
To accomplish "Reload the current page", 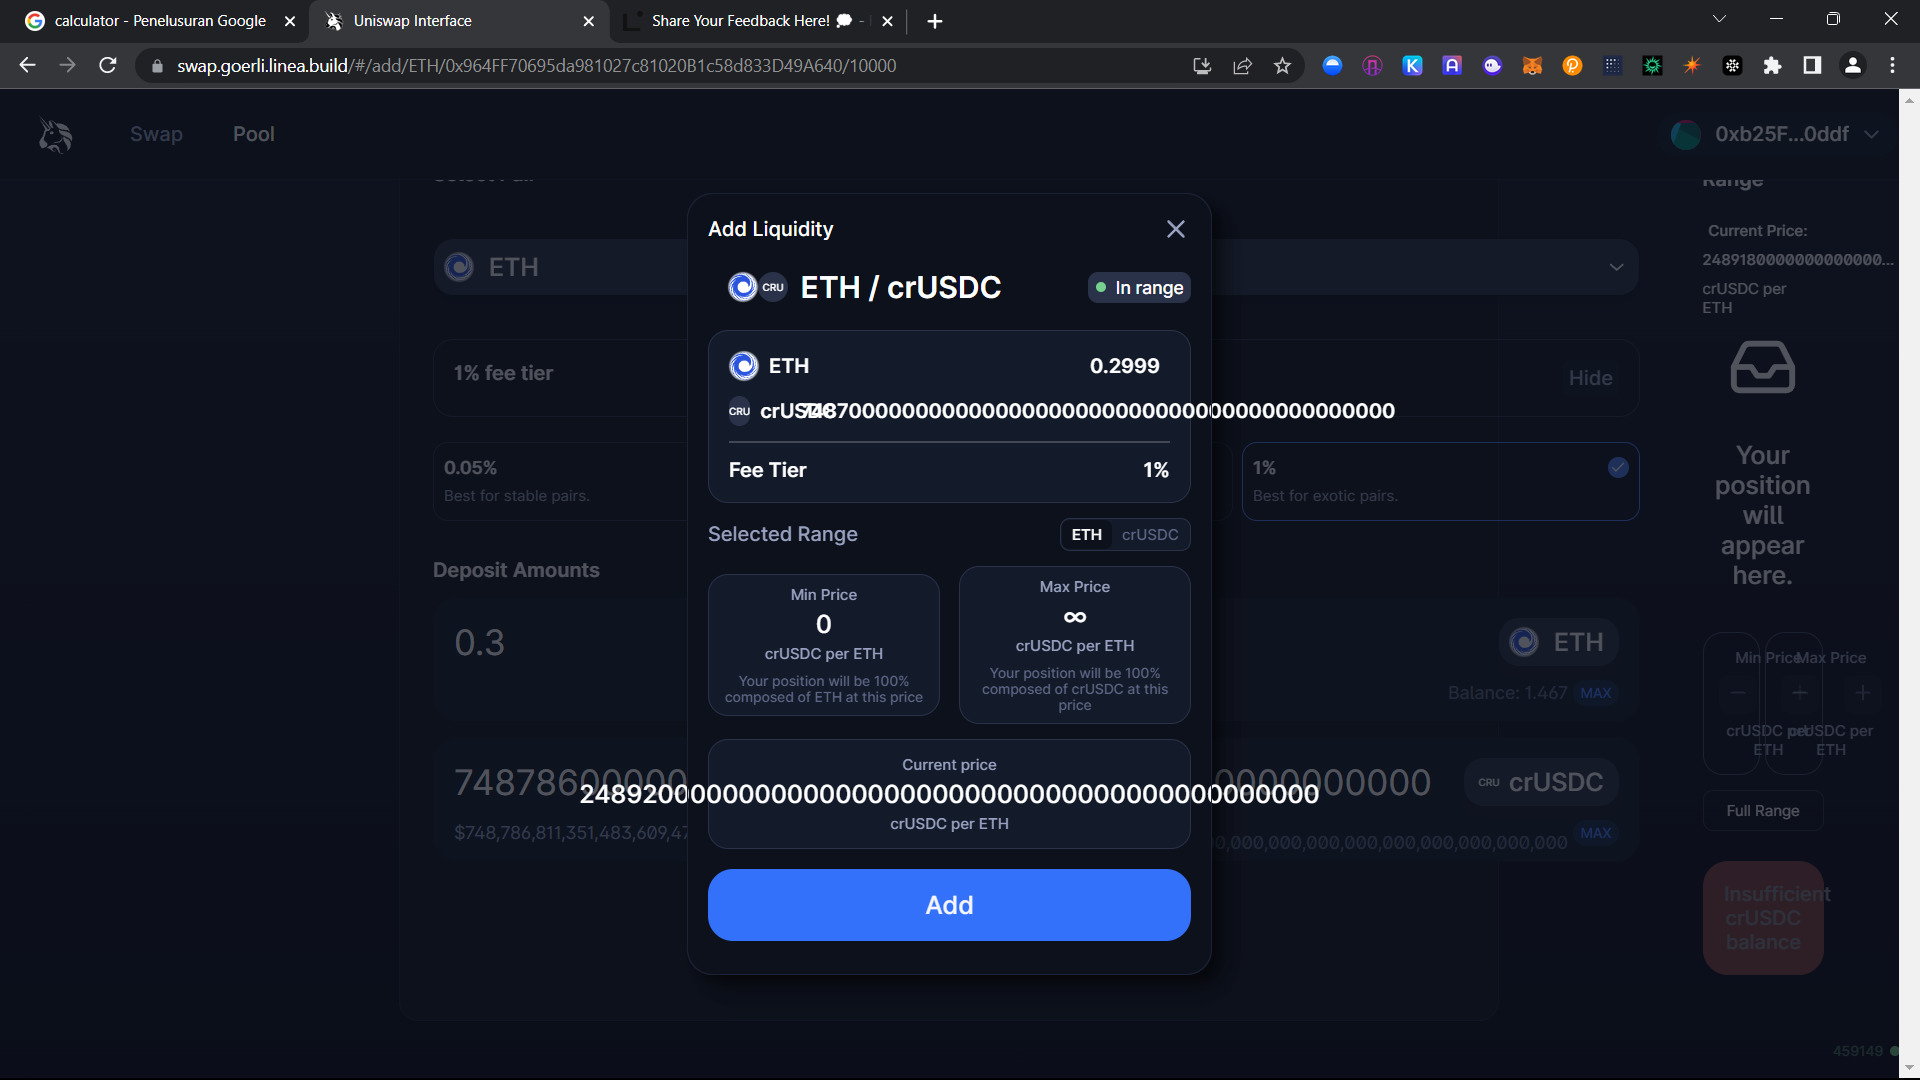I will click(108, 66).
